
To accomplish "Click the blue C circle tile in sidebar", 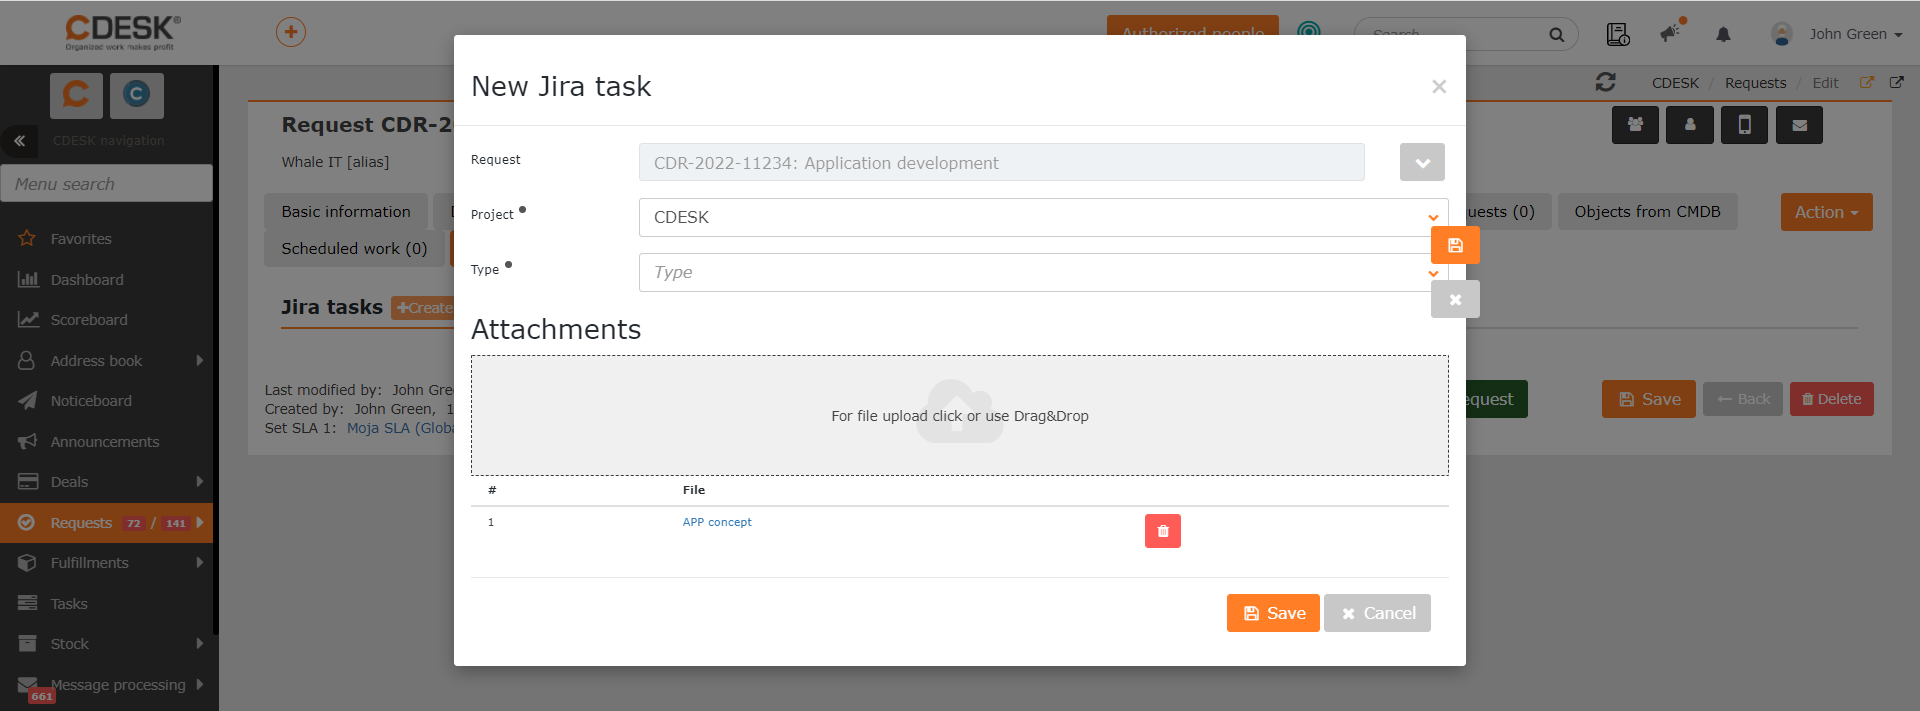I will point(137,95).
